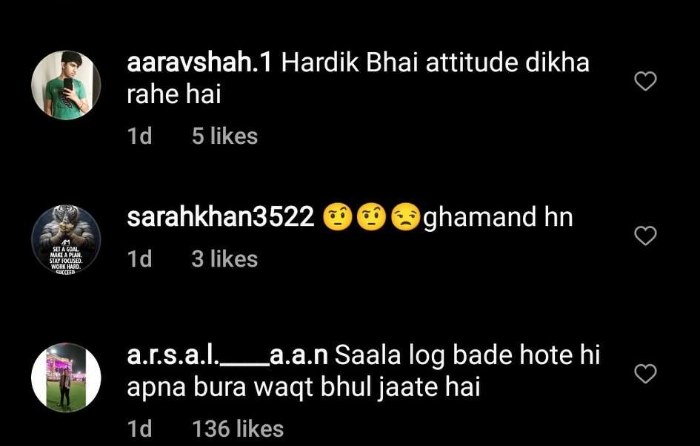Select the 'apna bura waqt bhul jaate hai' text
The width and height of the screenshot is (700, 446).
[304, 388]
